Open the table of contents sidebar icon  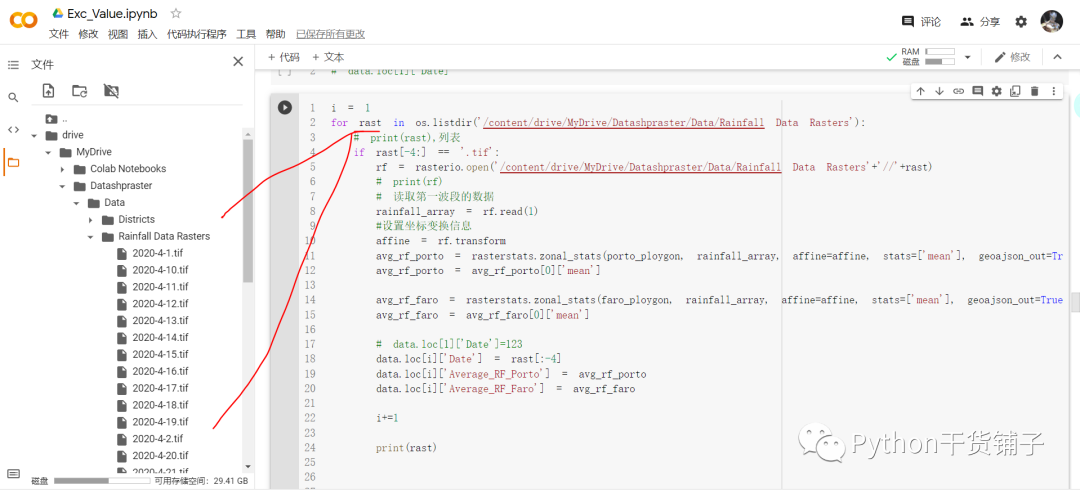click(13, 65)
